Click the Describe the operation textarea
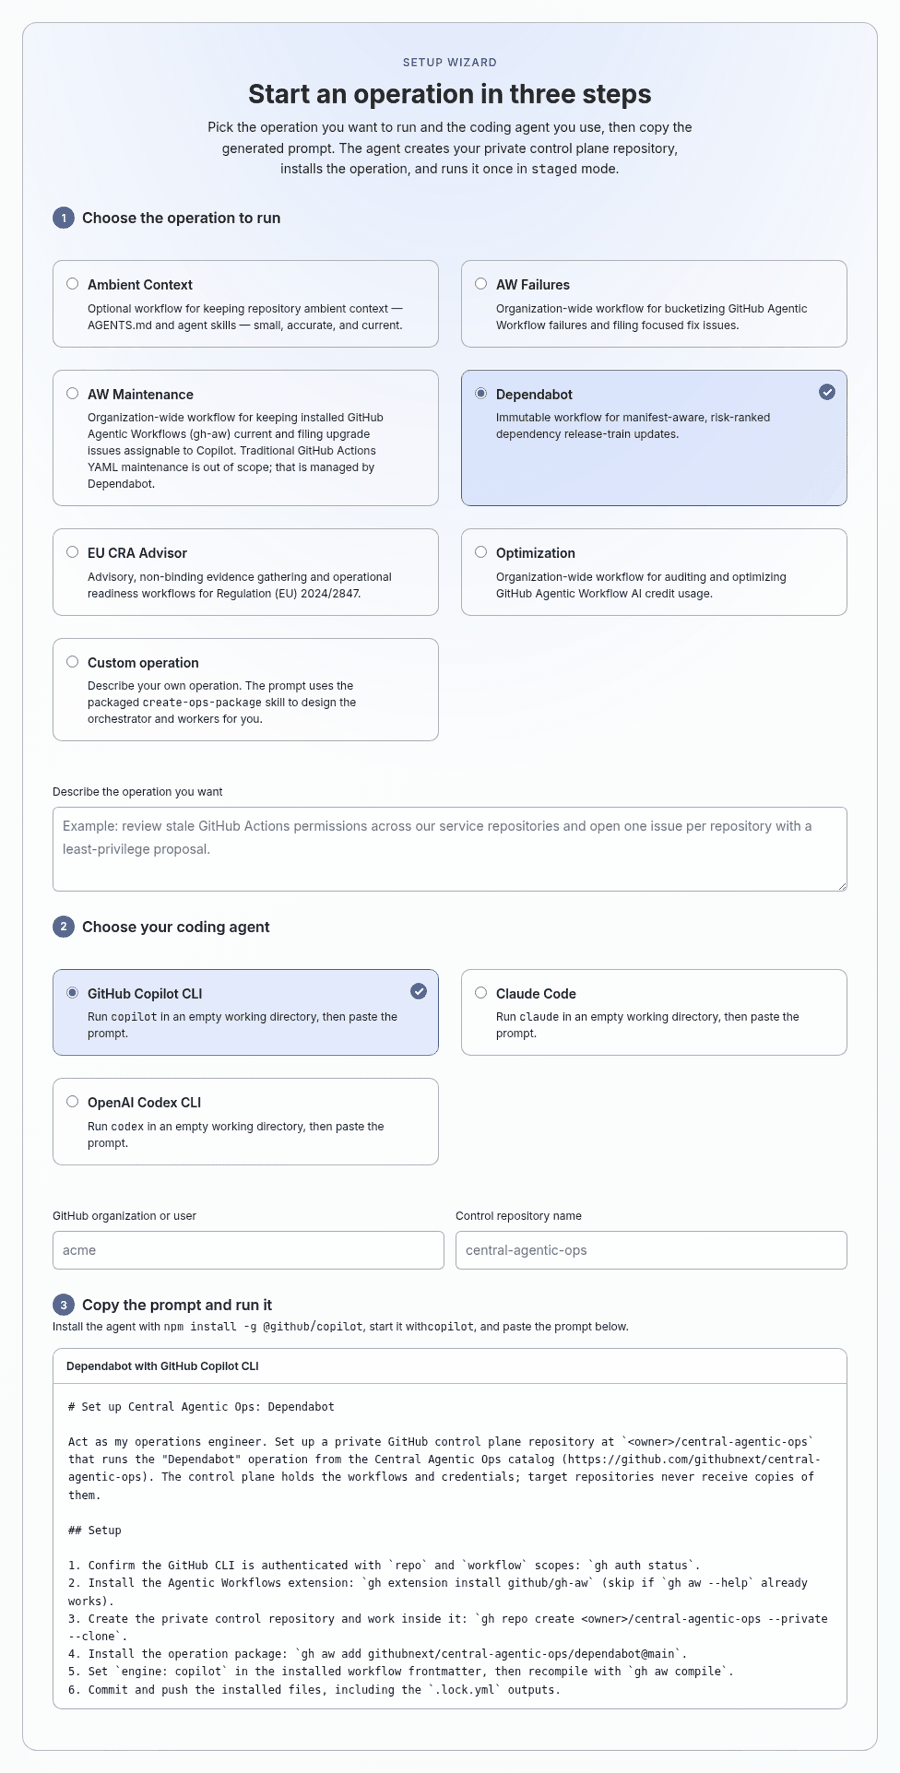This screenshot has height=1773, width=900. (x=450, y=849)
